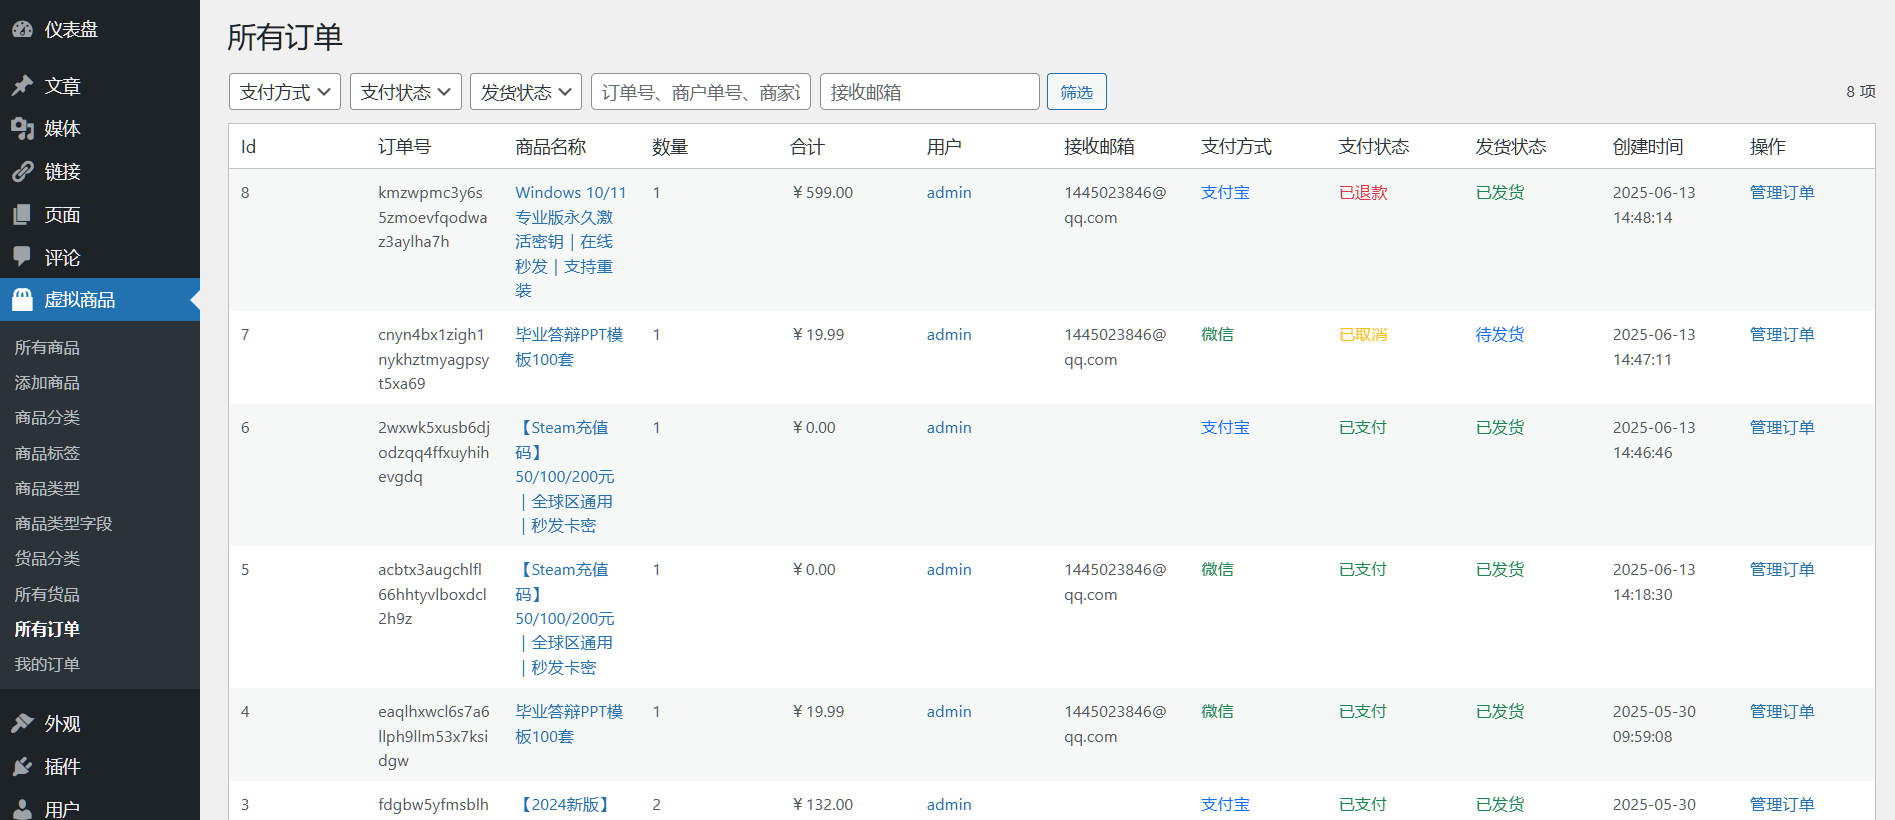Expand the 支付状态 filter dropdown
Viewport: 1895px width, 820px height.
pos(406,92)
